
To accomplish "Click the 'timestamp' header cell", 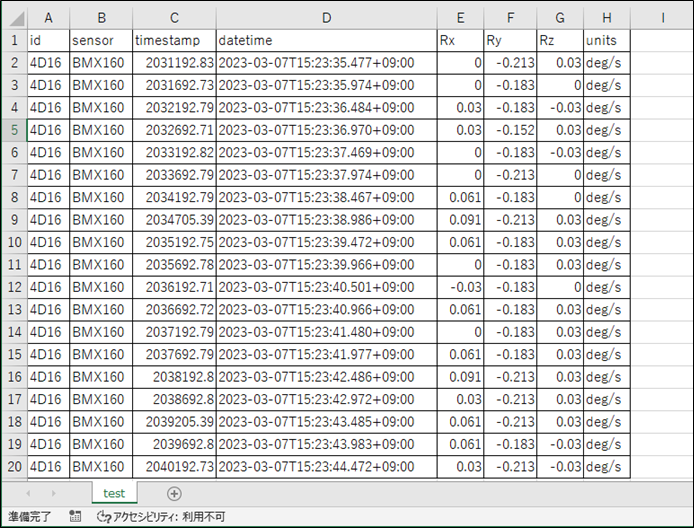I will coord(173,40).
